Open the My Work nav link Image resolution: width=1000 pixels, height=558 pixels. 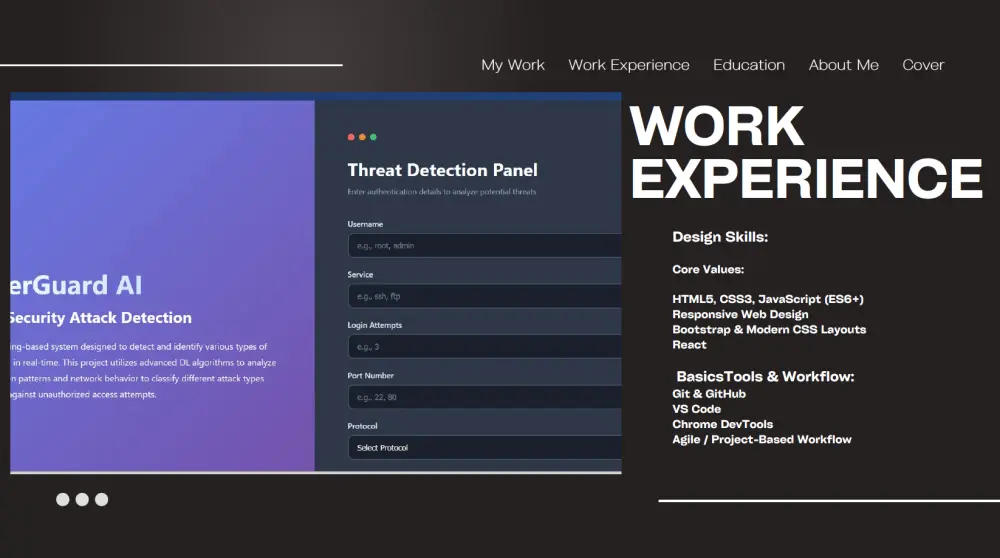[513, 65]
